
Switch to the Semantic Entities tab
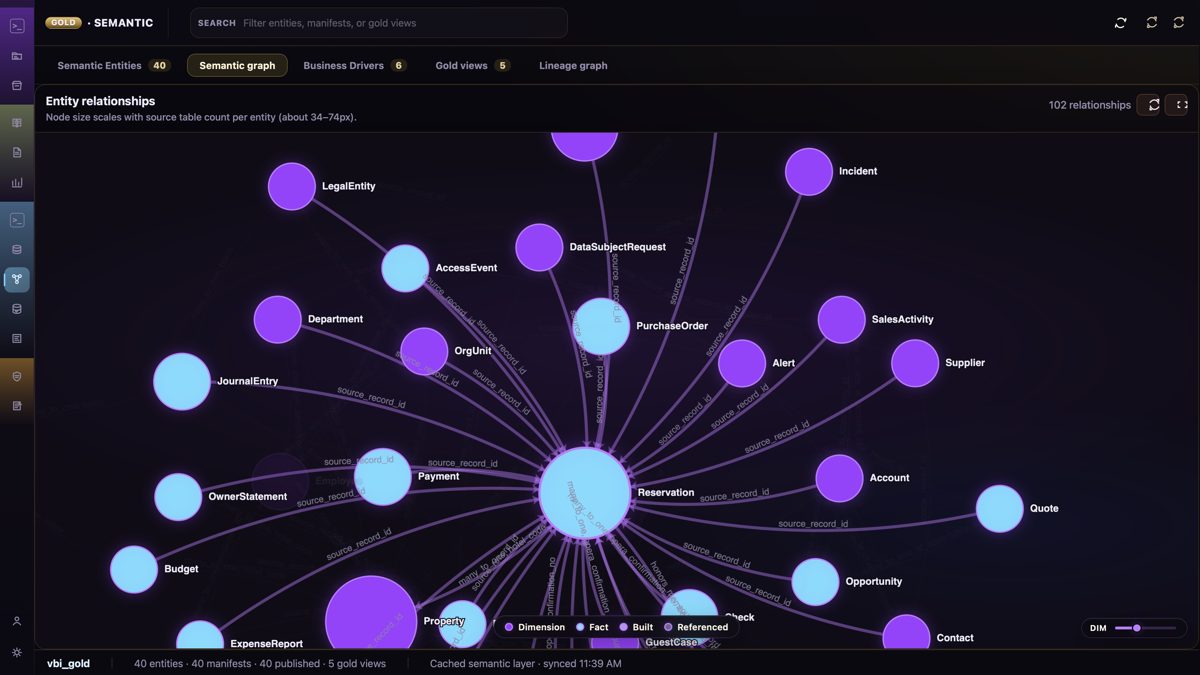(113, 66)
